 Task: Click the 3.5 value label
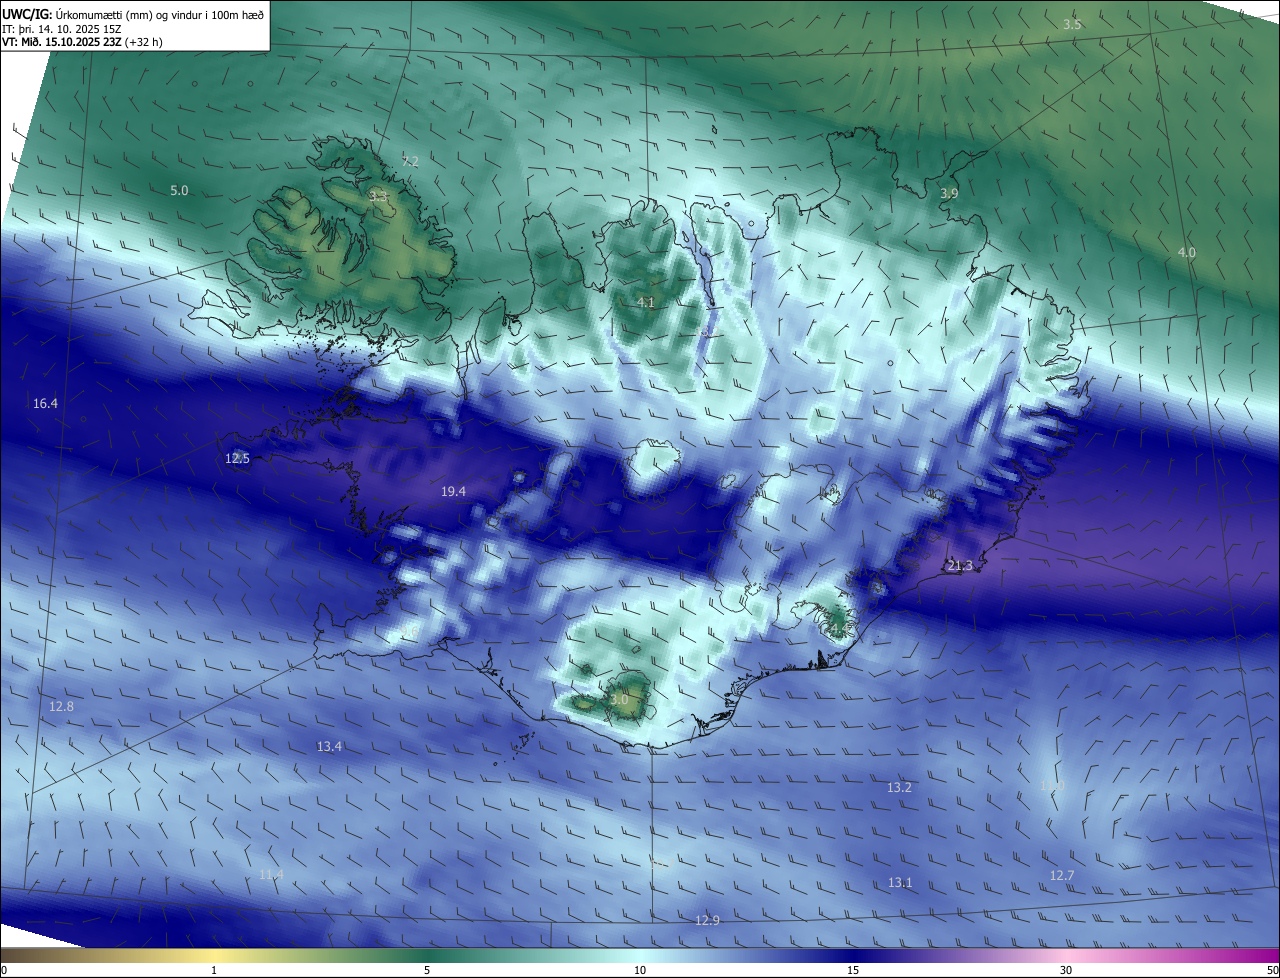(1072, 24)
